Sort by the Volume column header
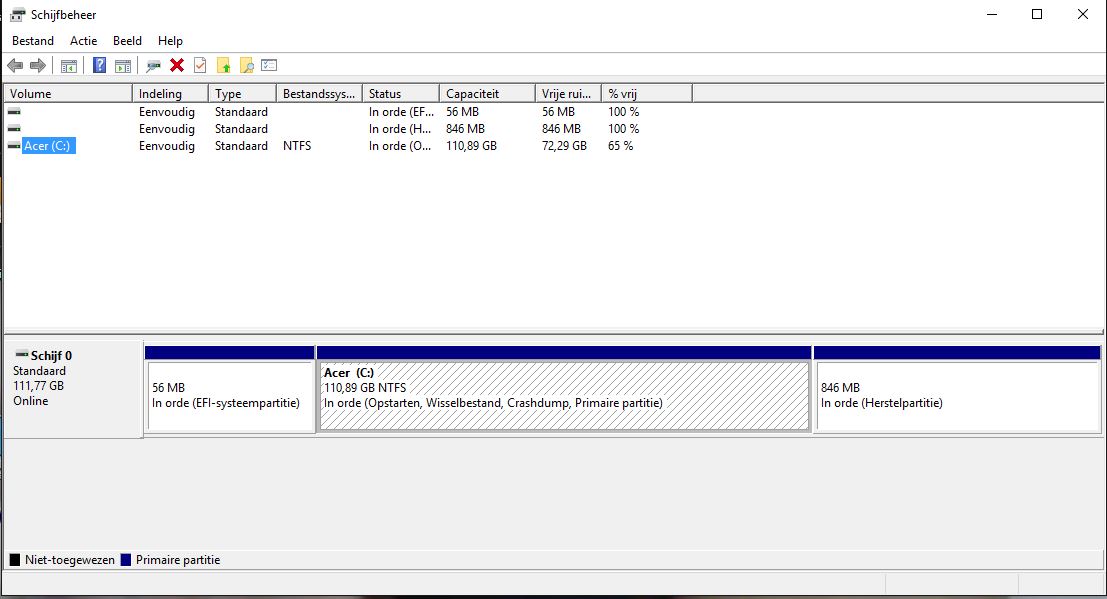1107x599 pixels. 68,93
